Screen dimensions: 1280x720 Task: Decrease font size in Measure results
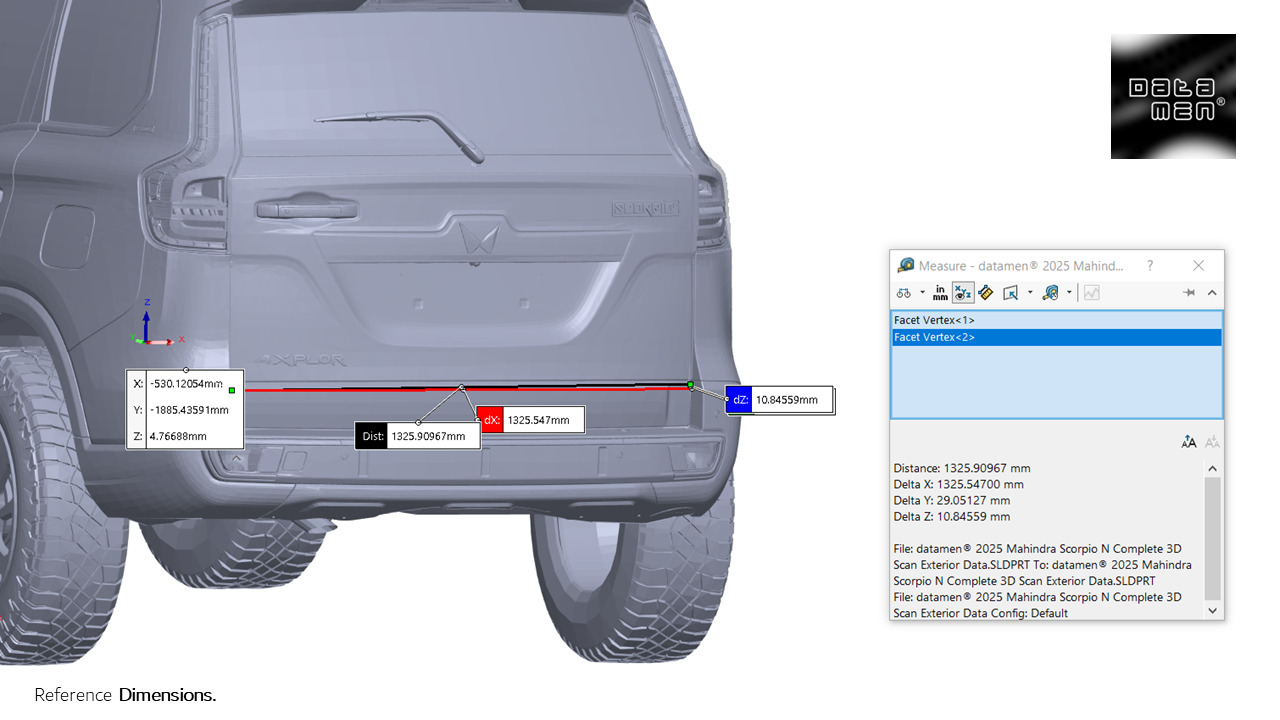[x=1212, y=442]
